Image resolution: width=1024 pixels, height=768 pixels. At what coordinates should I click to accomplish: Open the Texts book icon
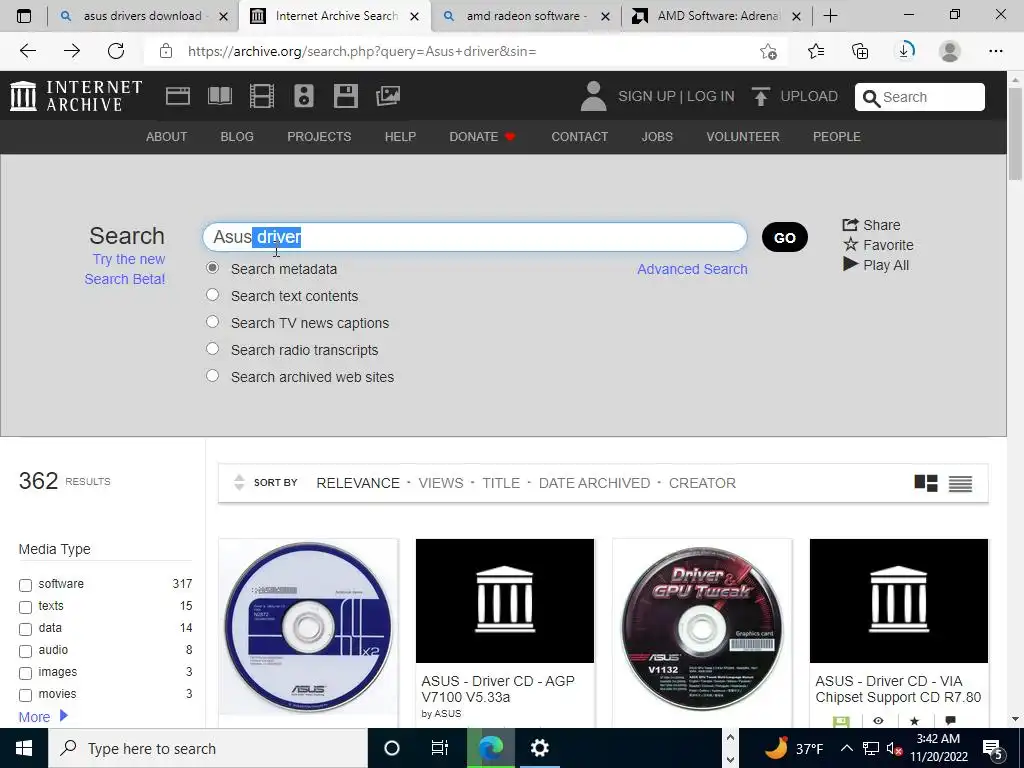tap(219, 96)
